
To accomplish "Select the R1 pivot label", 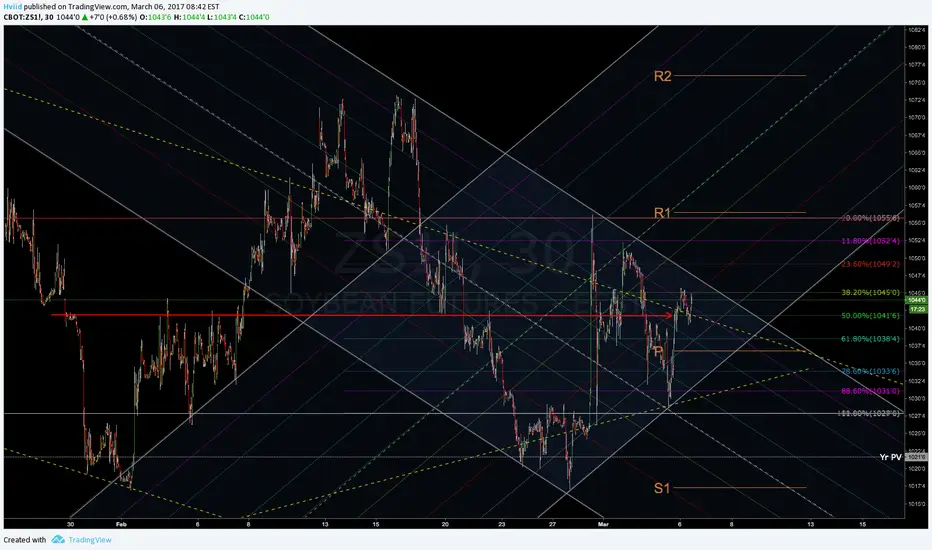I will point(662,213).
